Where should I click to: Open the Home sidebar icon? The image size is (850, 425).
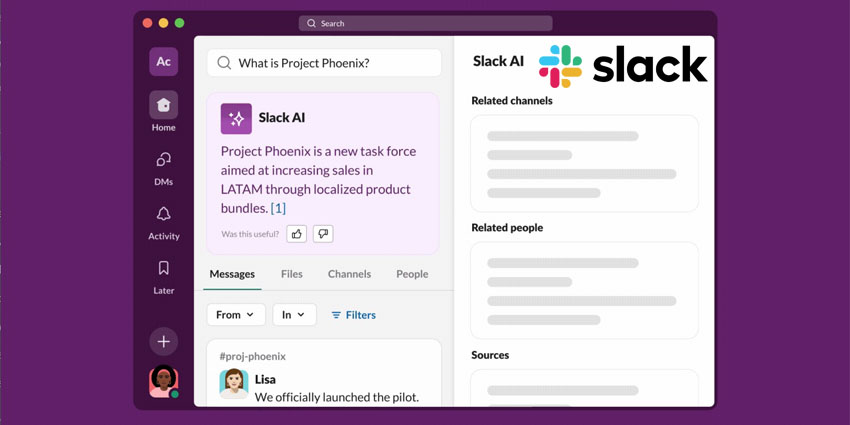164,105
